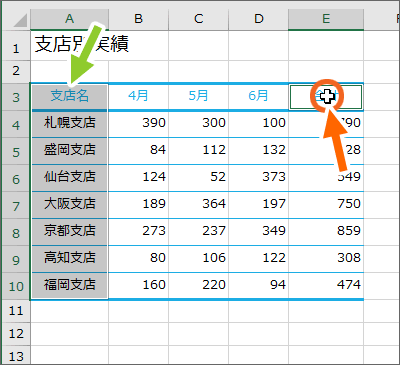Select column A header
This screenshot has width=400, height=365.
[69, 19]
